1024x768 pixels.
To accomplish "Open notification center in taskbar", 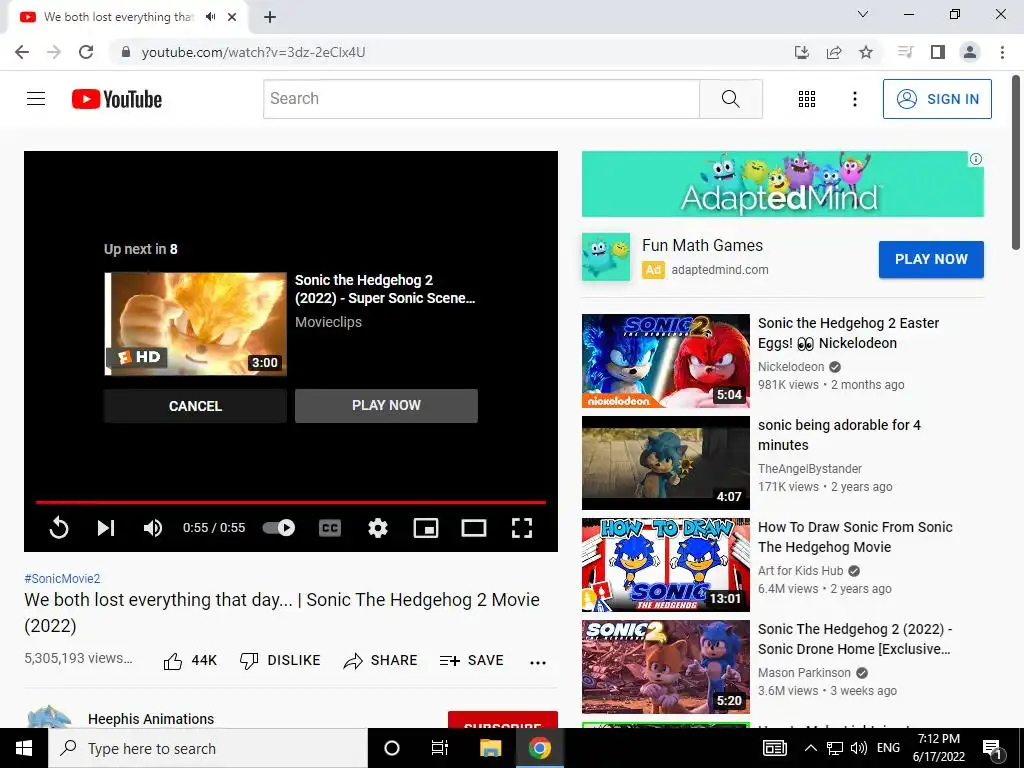I will click(x=992, y=748).
